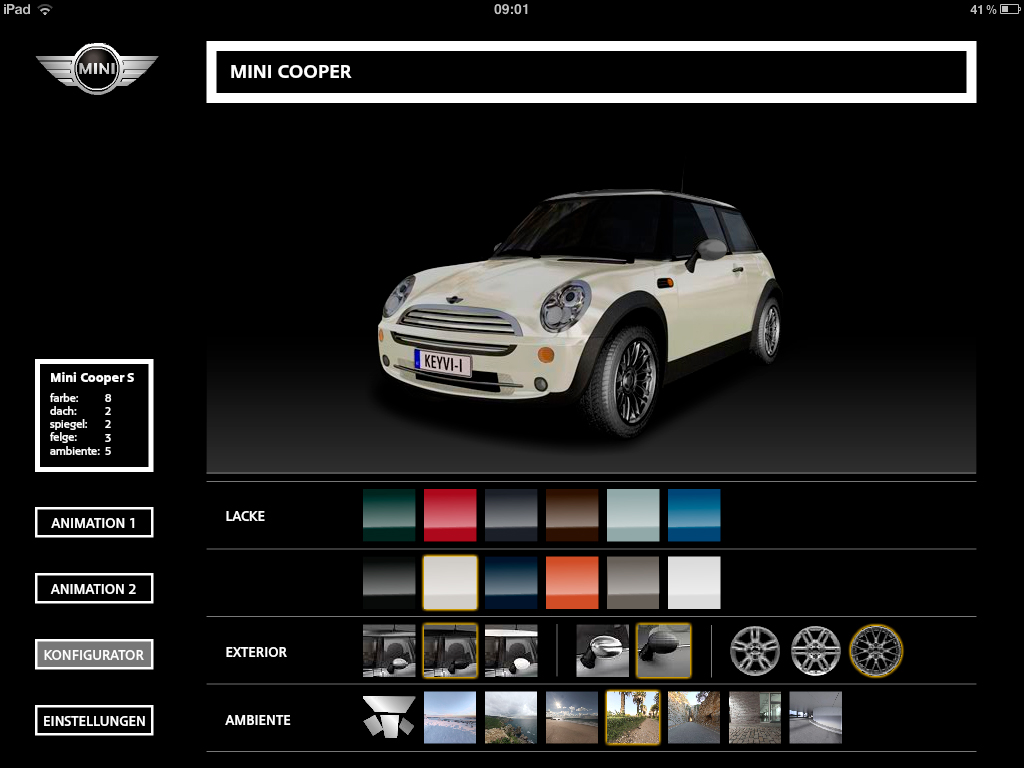Image resolution: width=1024 pixels, height=768 pixels.
Task: Choose the snowy landscape ambiente
Action: (450, 718)
